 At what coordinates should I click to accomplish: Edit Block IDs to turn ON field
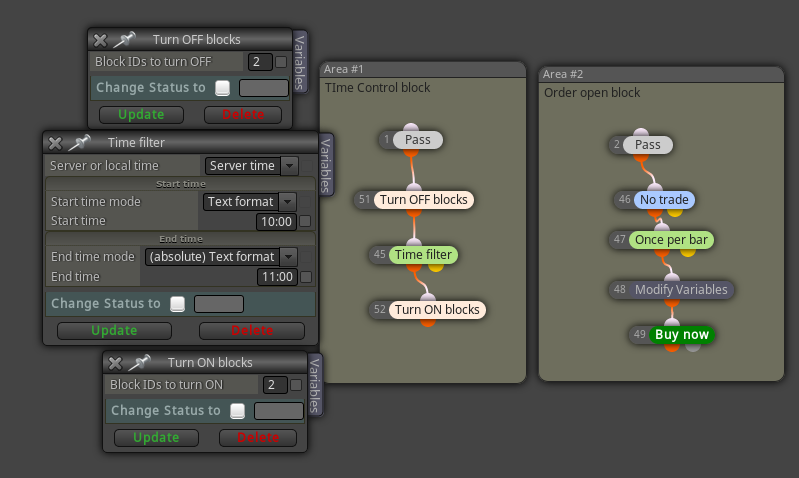point(275,385)
